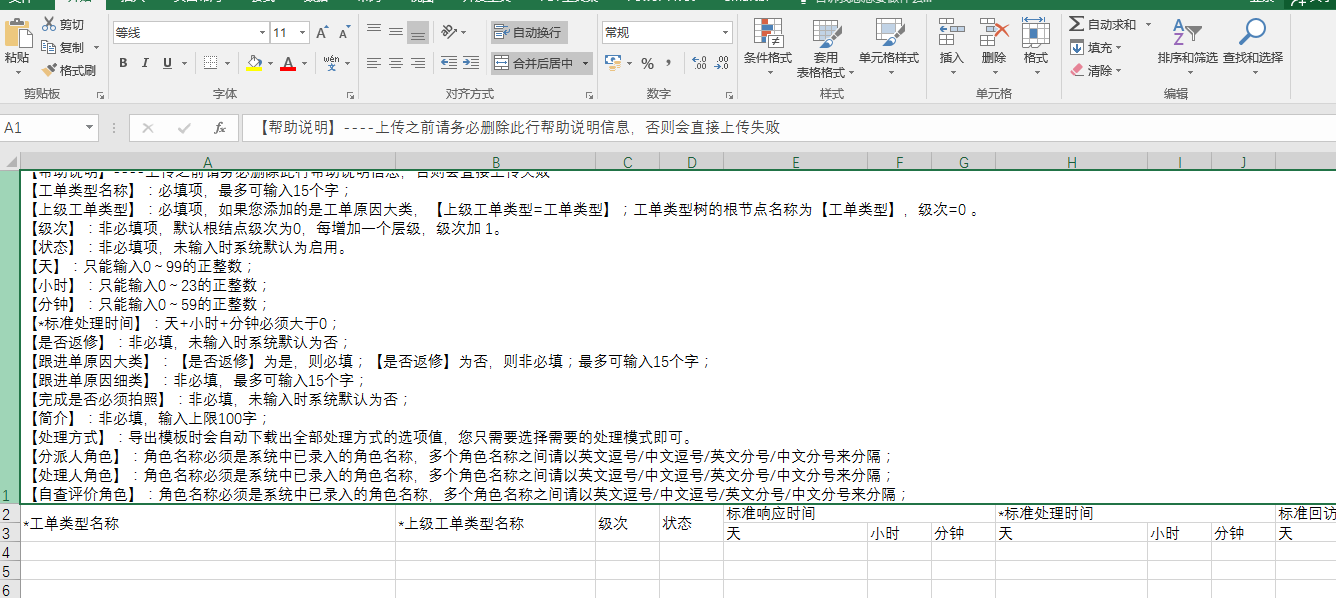Click the AutoSum (自动求和) button

coord(1102,24)
